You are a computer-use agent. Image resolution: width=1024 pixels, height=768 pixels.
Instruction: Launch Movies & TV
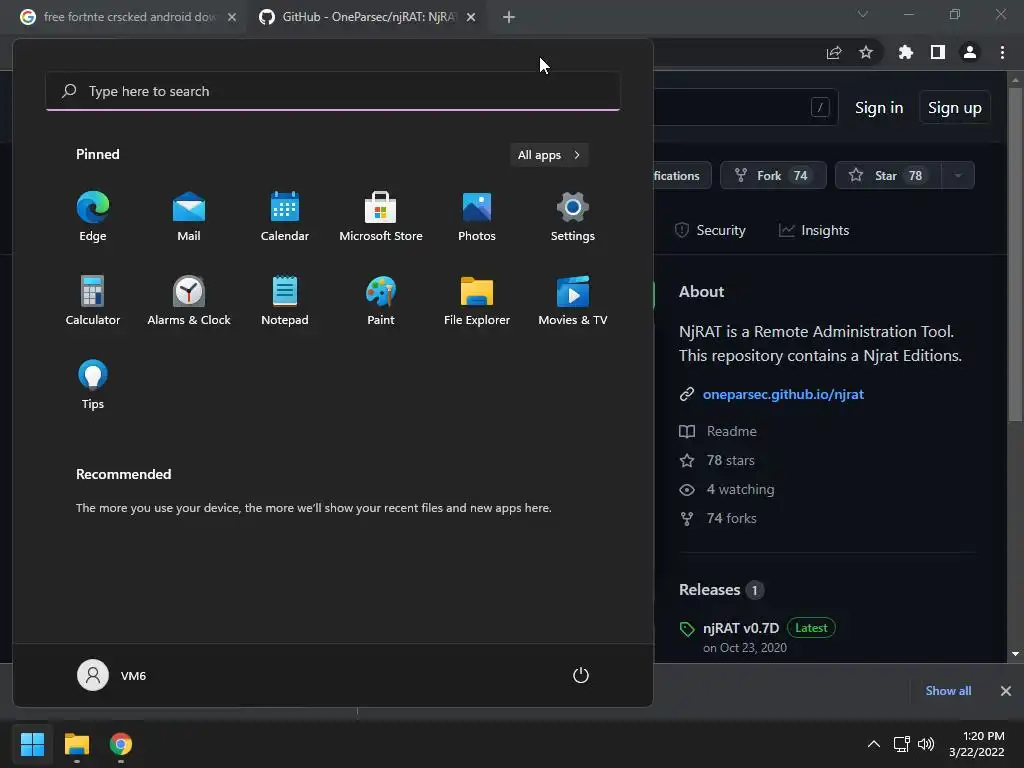pos(573,300)
